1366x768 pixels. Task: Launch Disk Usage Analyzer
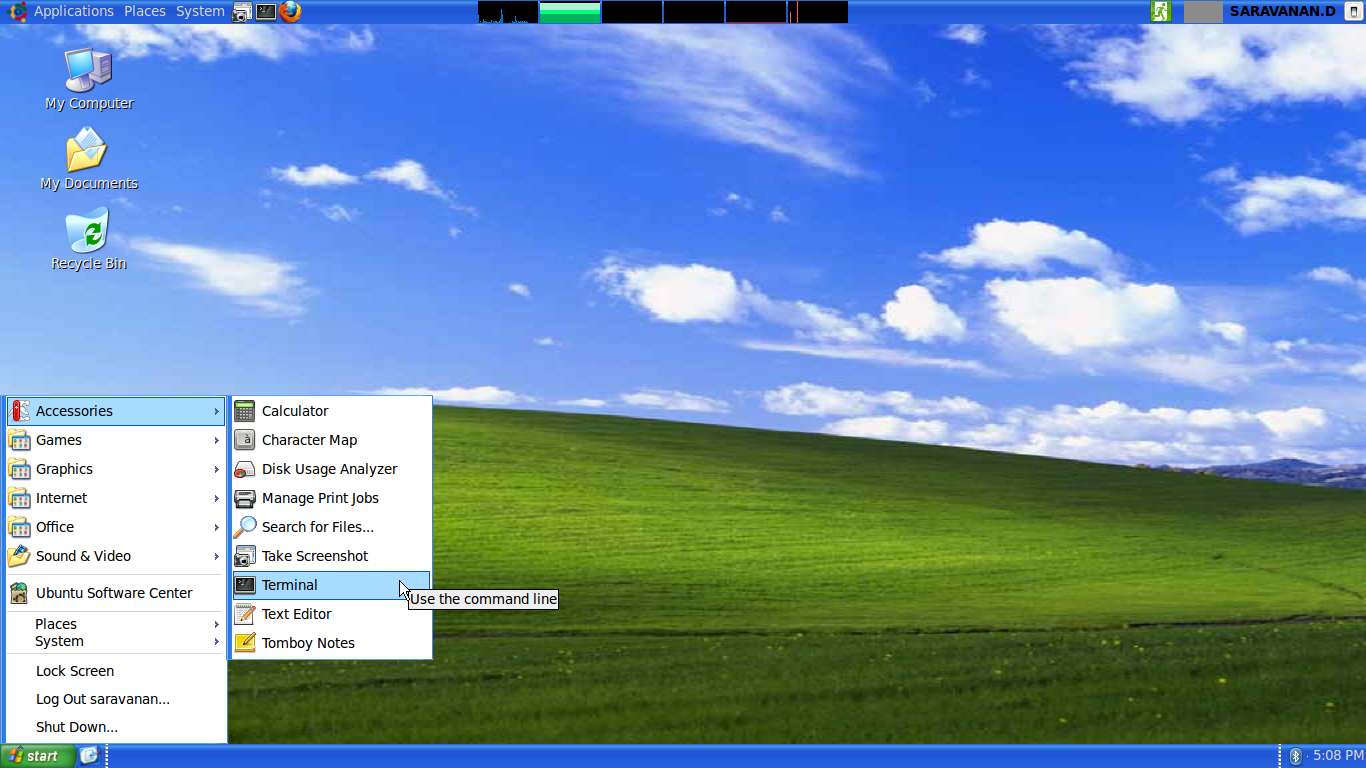pos(331,469)
